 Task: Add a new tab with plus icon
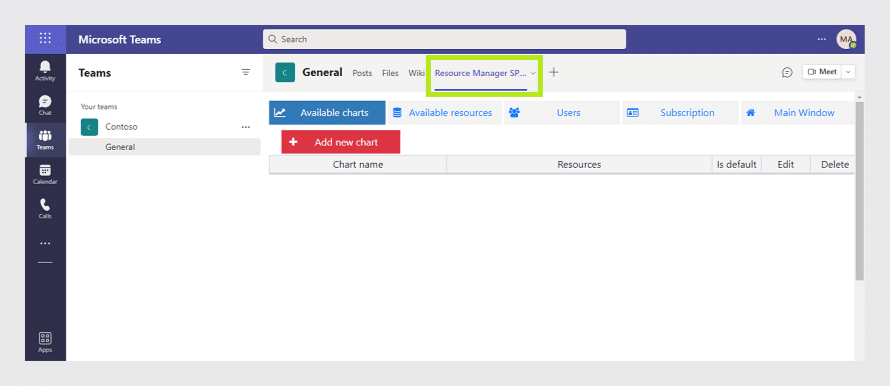pos(554,72)
